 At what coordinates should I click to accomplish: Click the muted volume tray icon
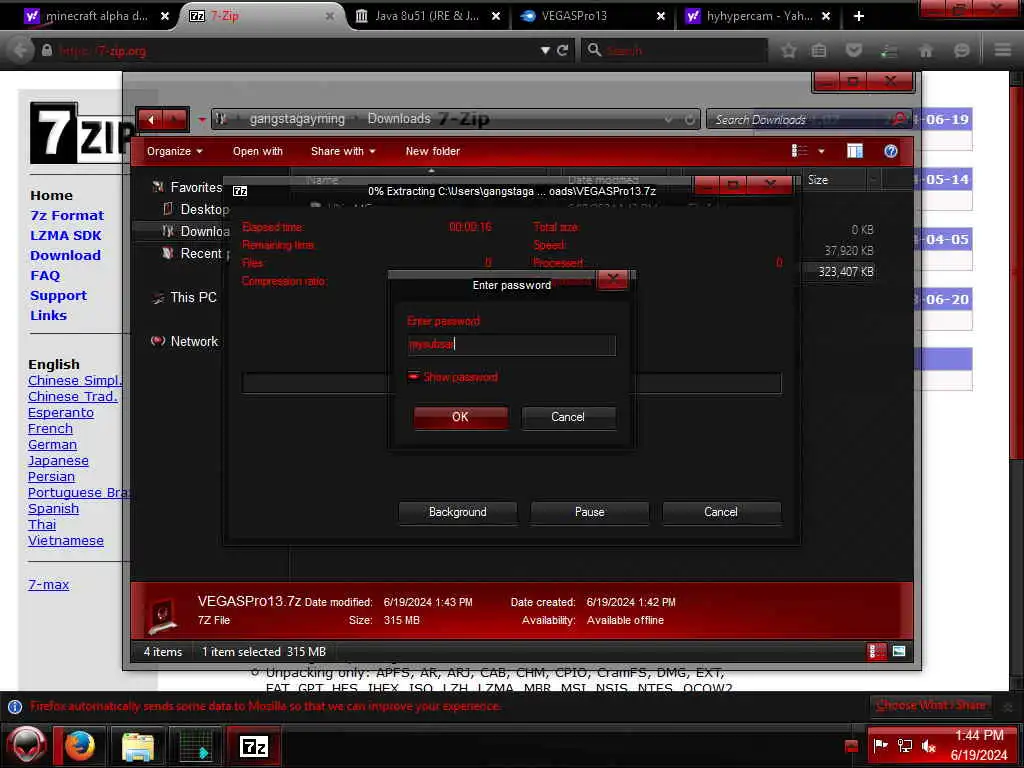tap(928, 746)
